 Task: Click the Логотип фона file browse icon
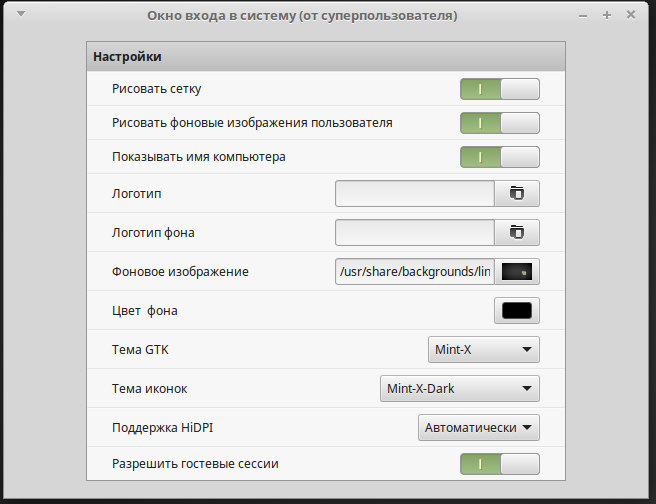(x=517, y=232)
